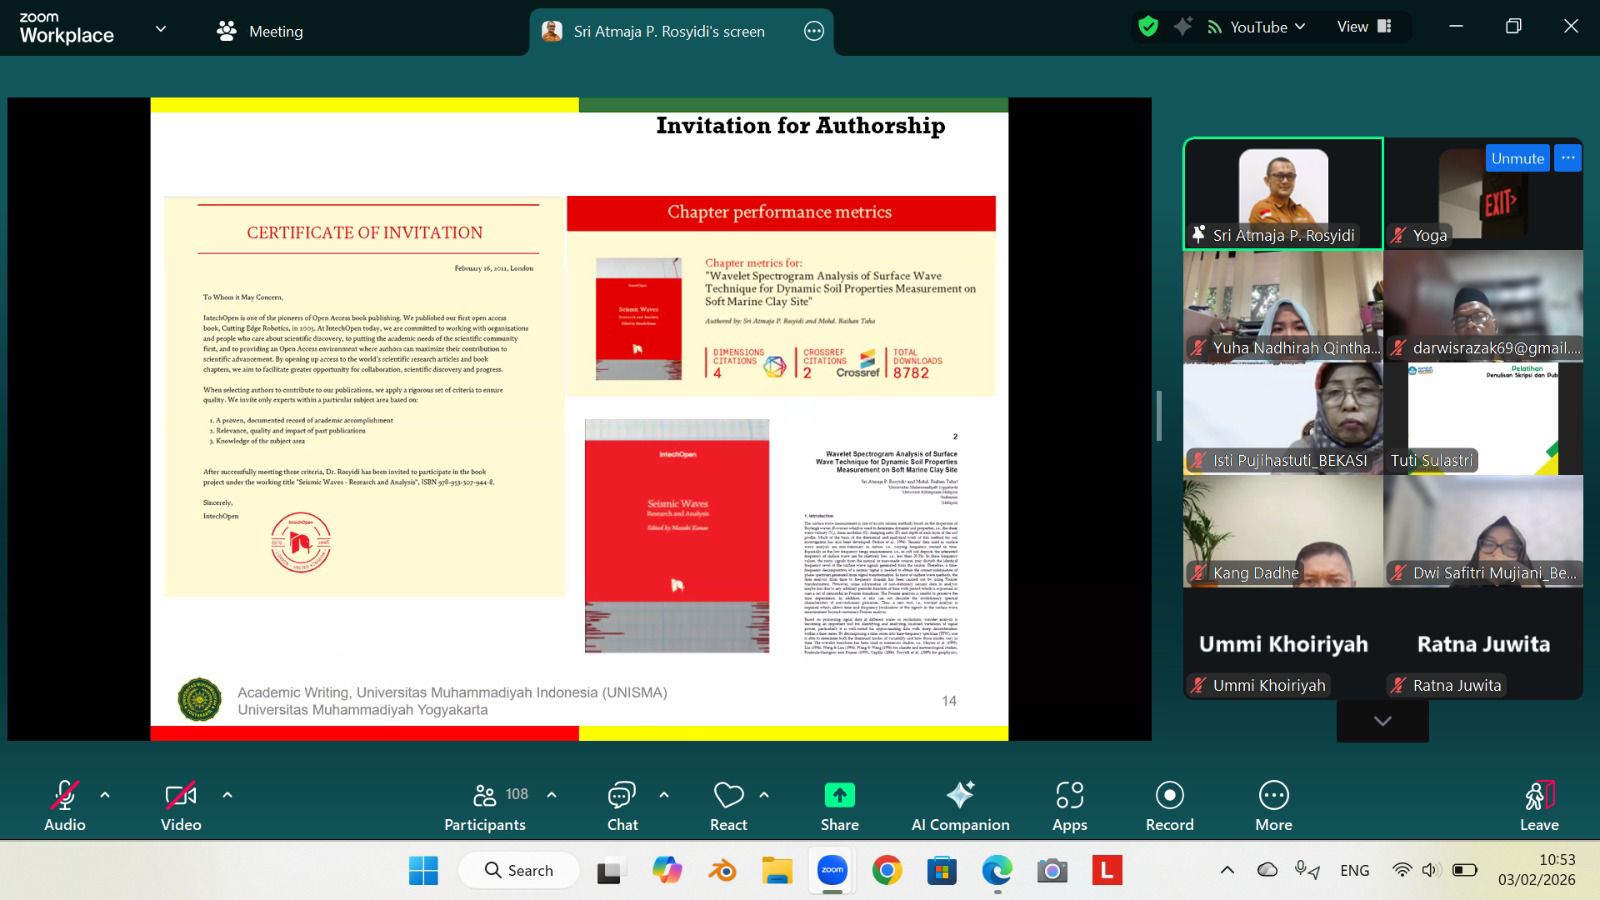This screenshot has width=1600, height=900.
Task: Select Isti Pujihastuti_BEKASI video tile
Action: click(x=1283, y=418)
